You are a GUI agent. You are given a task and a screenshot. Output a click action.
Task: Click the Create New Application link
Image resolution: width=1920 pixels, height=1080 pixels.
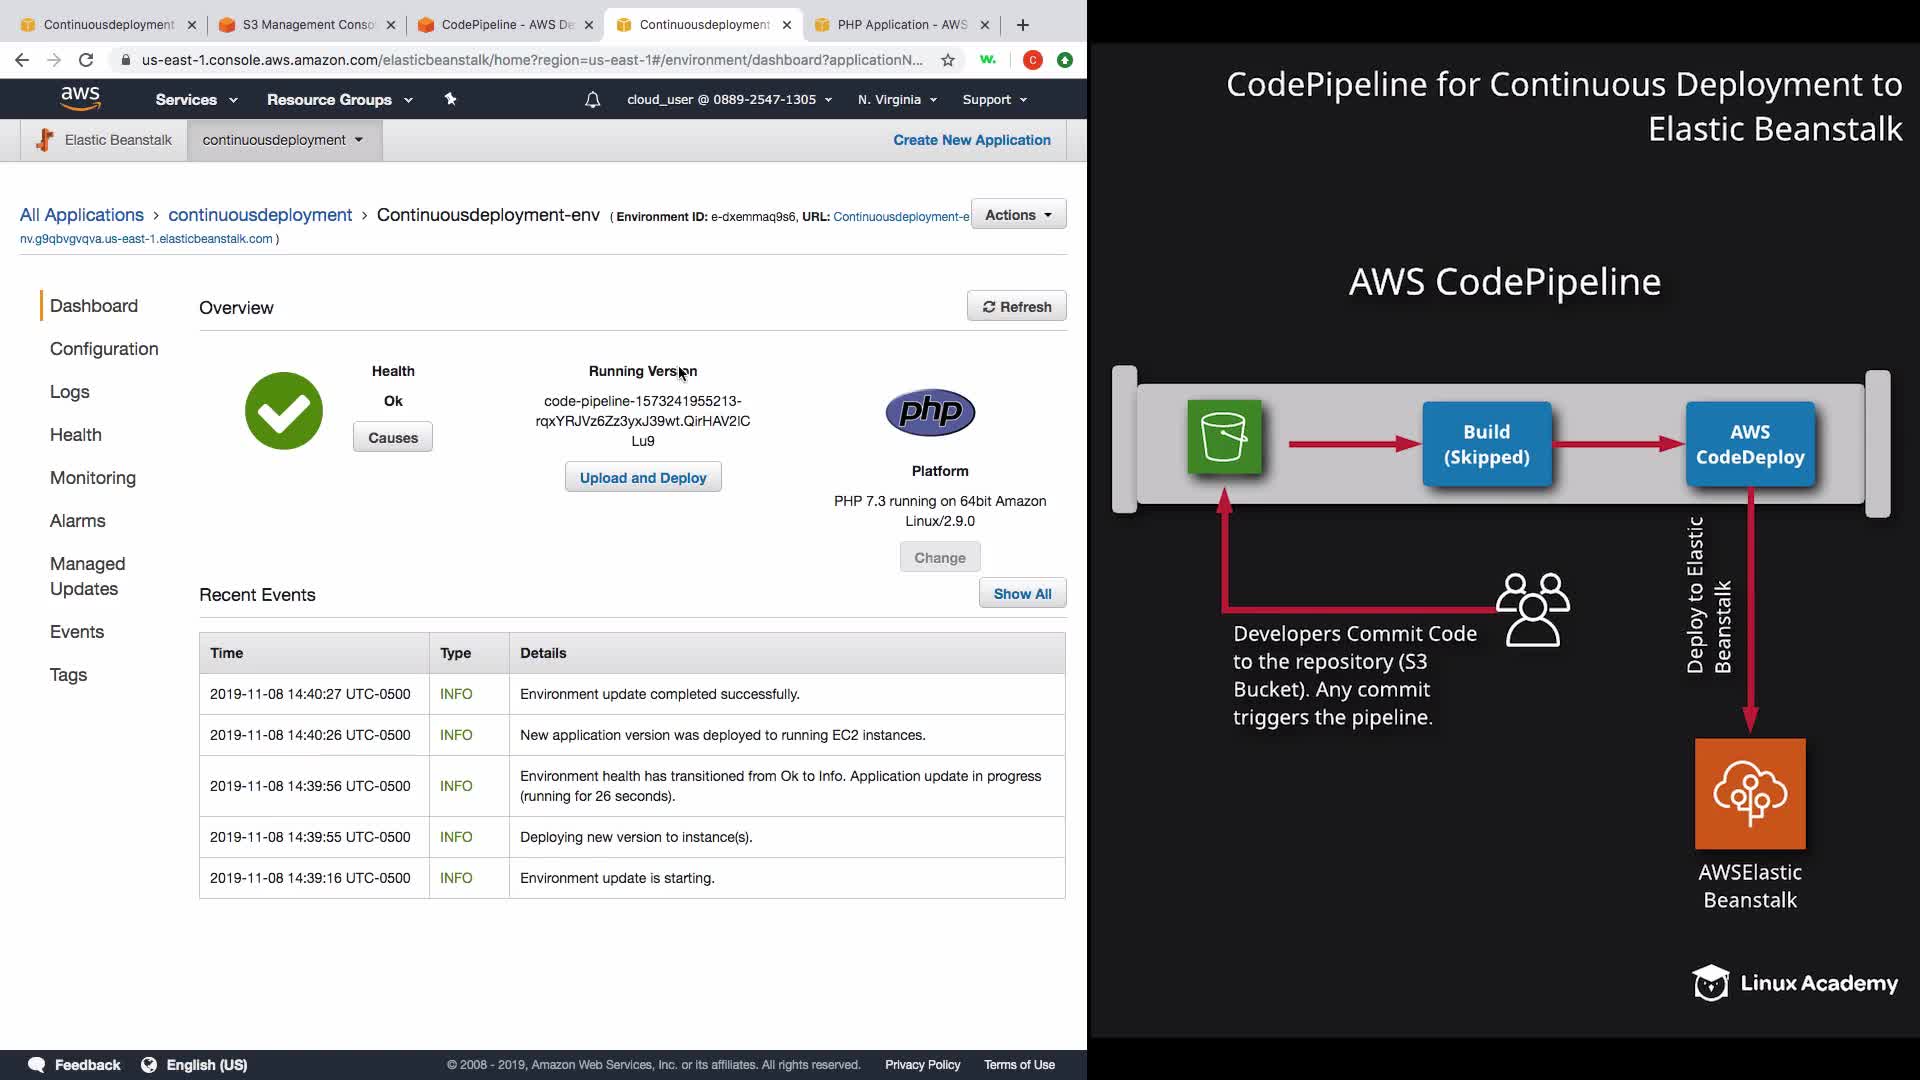pyautogui.click(x=971, y=140)
